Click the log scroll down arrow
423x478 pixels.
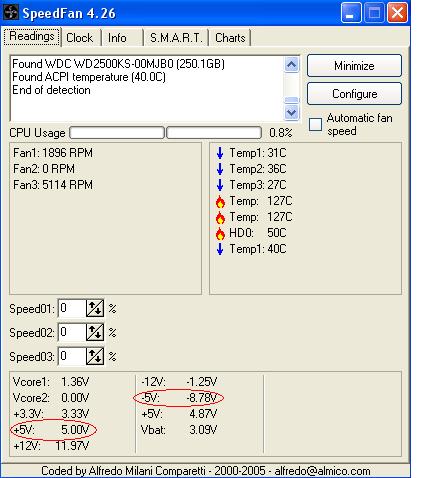click(x=292, y=112)
